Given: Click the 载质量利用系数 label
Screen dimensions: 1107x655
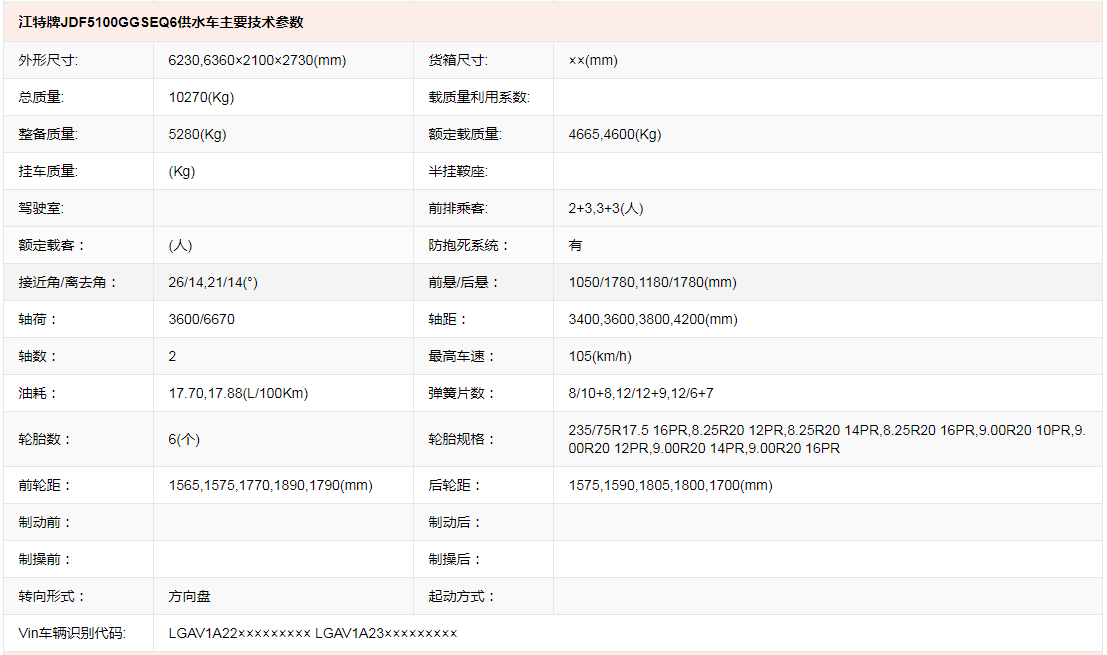Looking at the screenshot, I should pyautogui.click(x=479, y=97).
